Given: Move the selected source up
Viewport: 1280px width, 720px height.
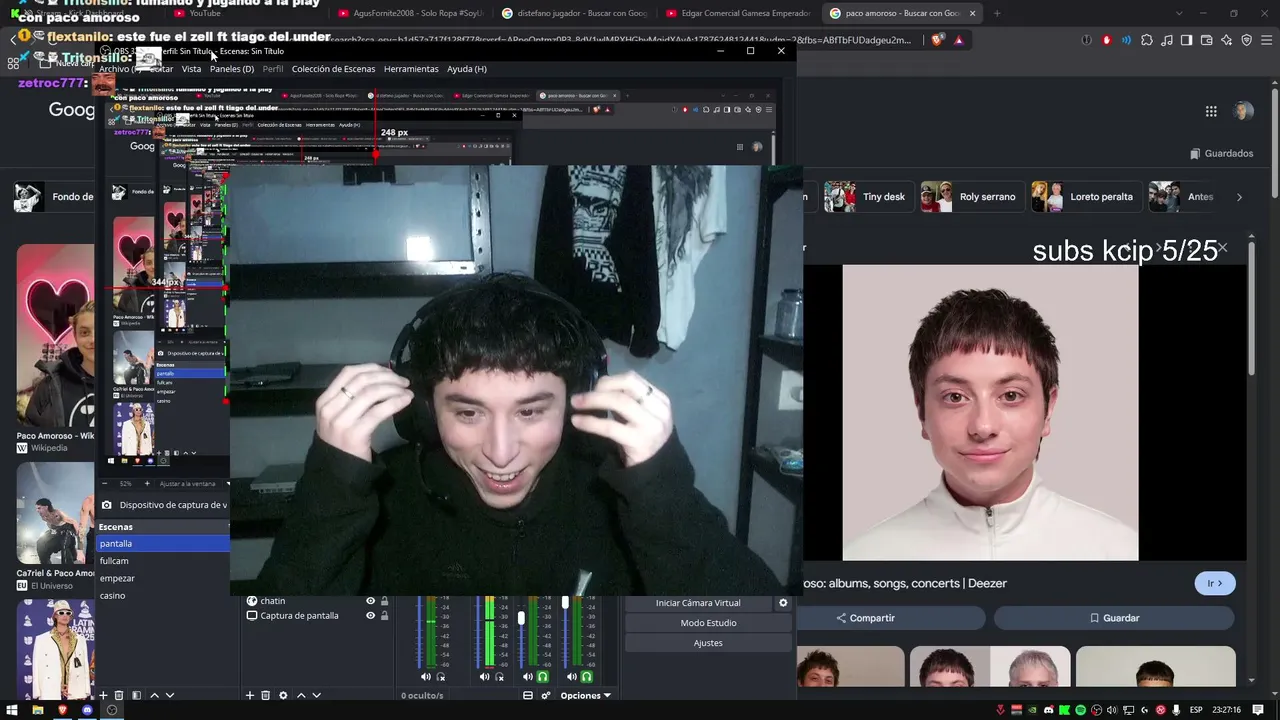Looking at the screenshot, I should (x=301, y=695).
